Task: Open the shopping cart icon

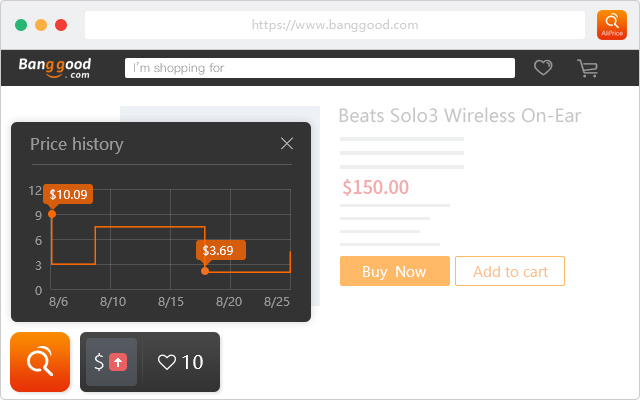Action: coord(587,68)
